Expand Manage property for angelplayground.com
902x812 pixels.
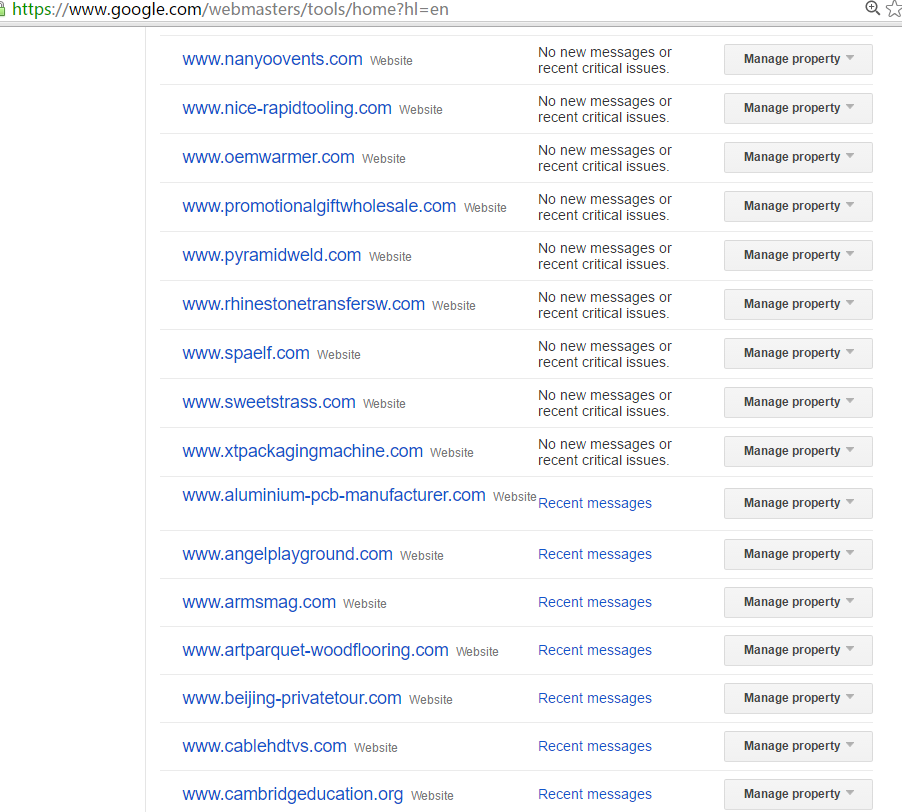click(798, 554)
